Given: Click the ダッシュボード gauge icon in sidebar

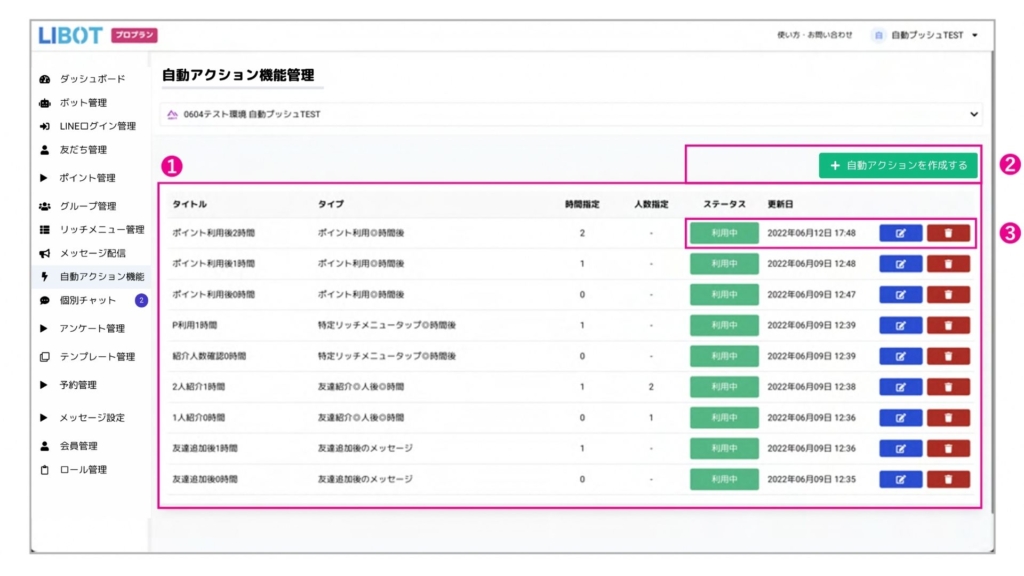Looking at the screenshot, I should (44, 79).
